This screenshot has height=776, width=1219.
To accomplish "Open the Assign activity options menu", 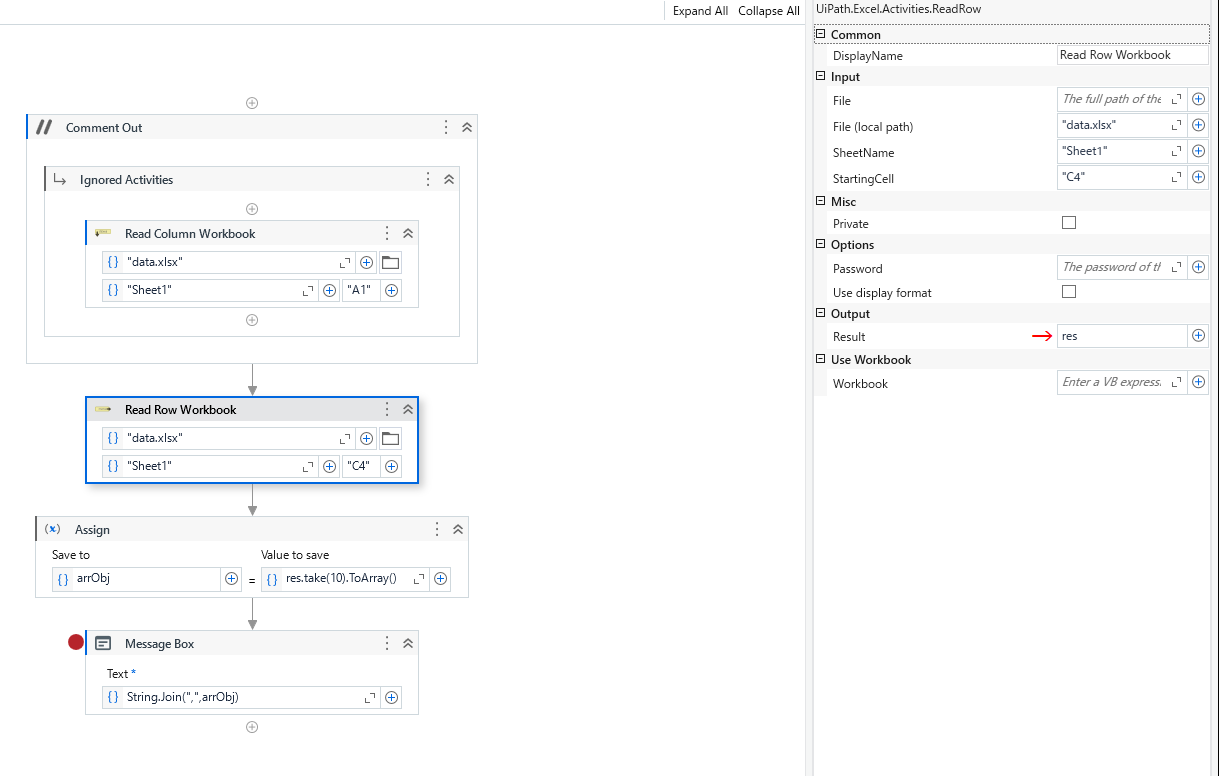I will coord(437,530).
